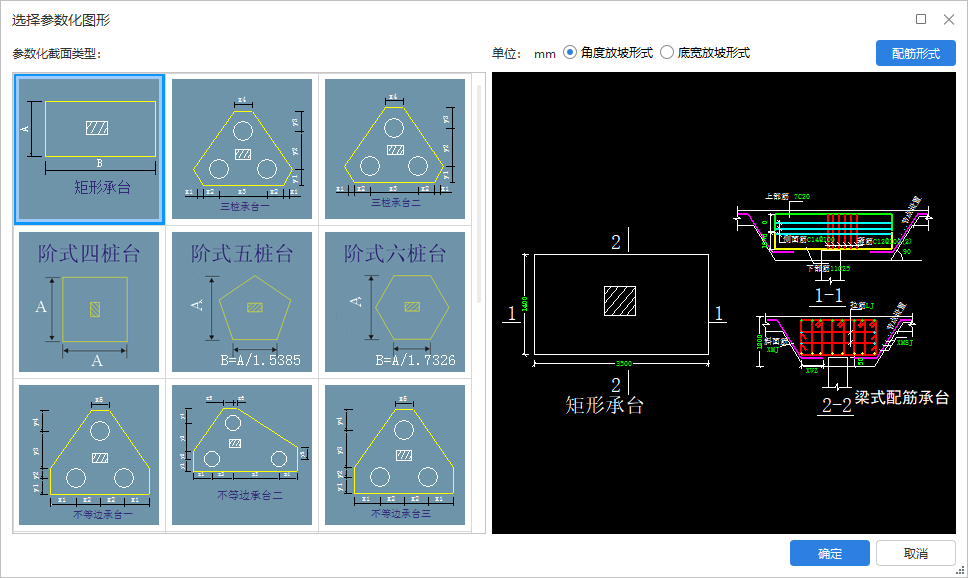Confirm with the 确定 button
Screen dimensions: 968x578
point(830,553)
